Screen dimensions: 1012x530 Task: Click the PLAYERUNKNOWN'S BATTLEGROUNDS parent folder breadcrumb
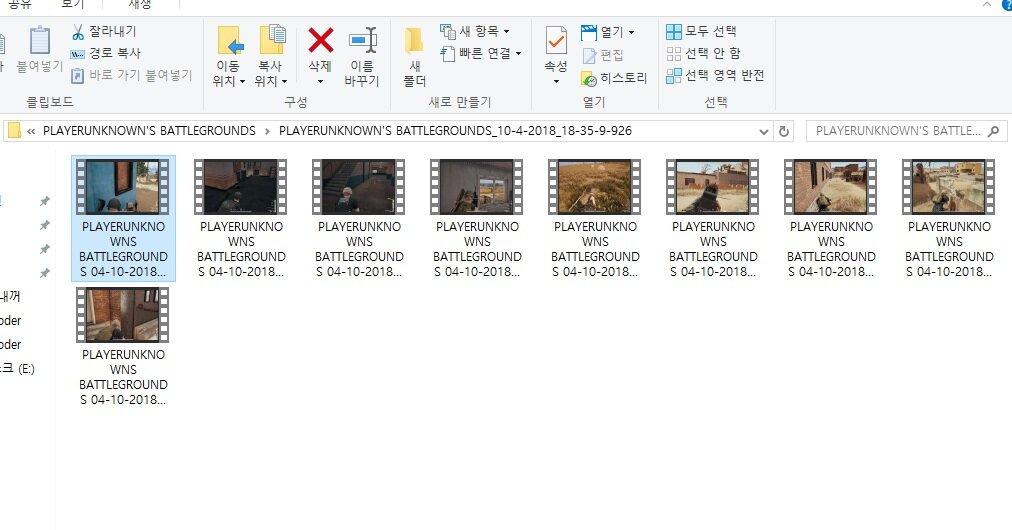pyautogui.click(x=149, y=131)
